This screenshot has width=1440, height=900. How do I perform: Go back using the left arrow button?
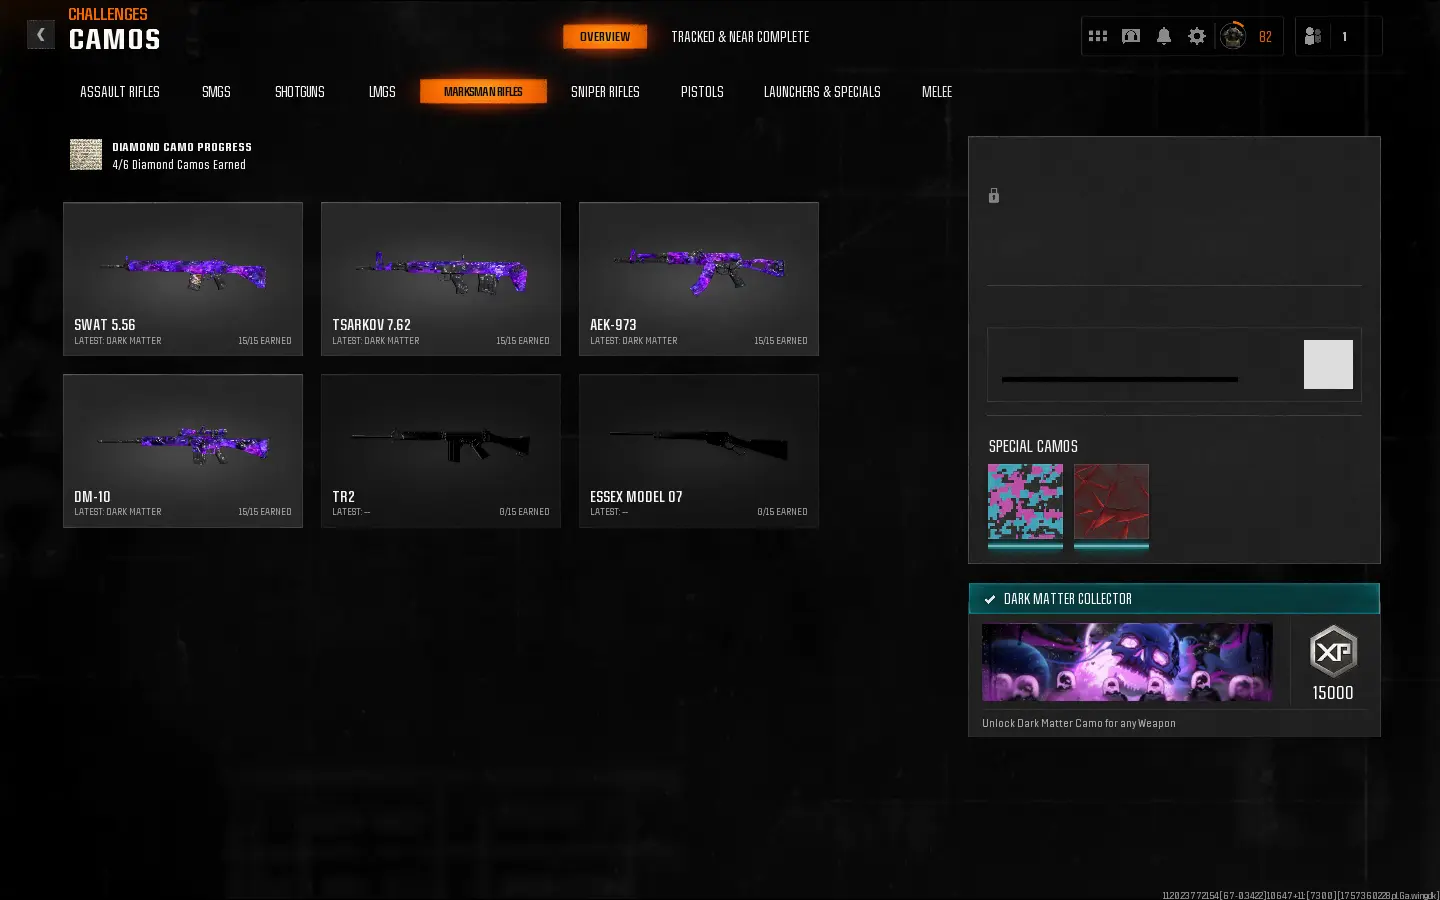click(40, 35)
